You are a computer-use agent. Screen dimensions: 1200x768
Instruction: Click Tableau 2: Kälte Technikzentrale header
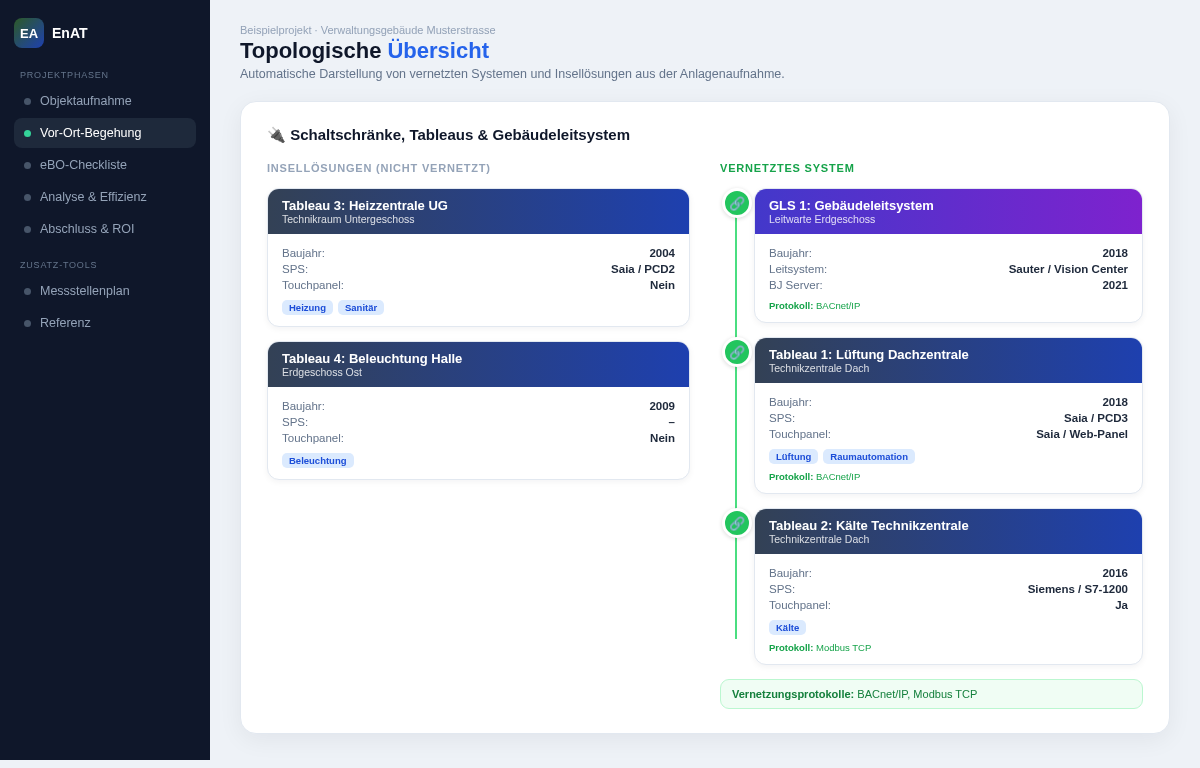point(948,532)
